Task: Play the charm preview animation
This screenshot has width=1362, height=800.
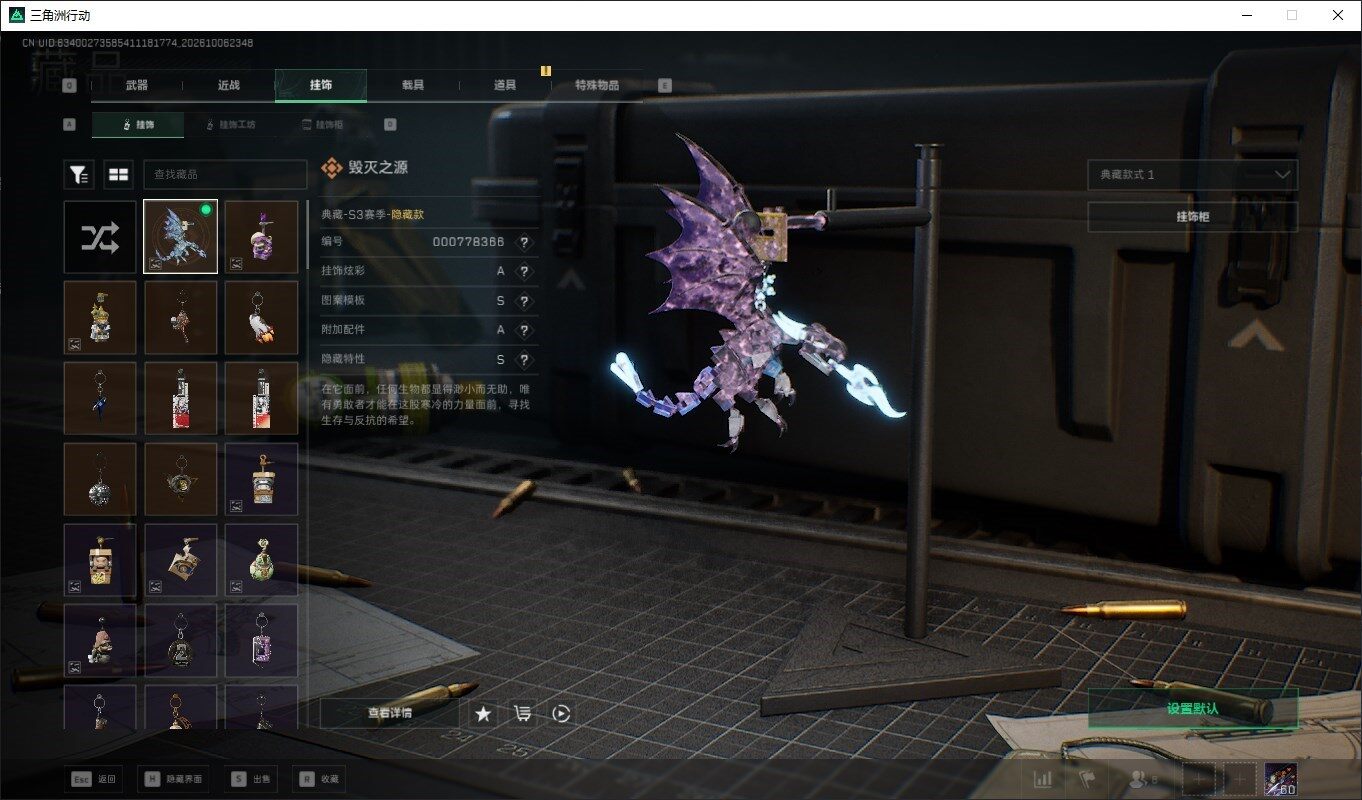Action: (561, 713)
